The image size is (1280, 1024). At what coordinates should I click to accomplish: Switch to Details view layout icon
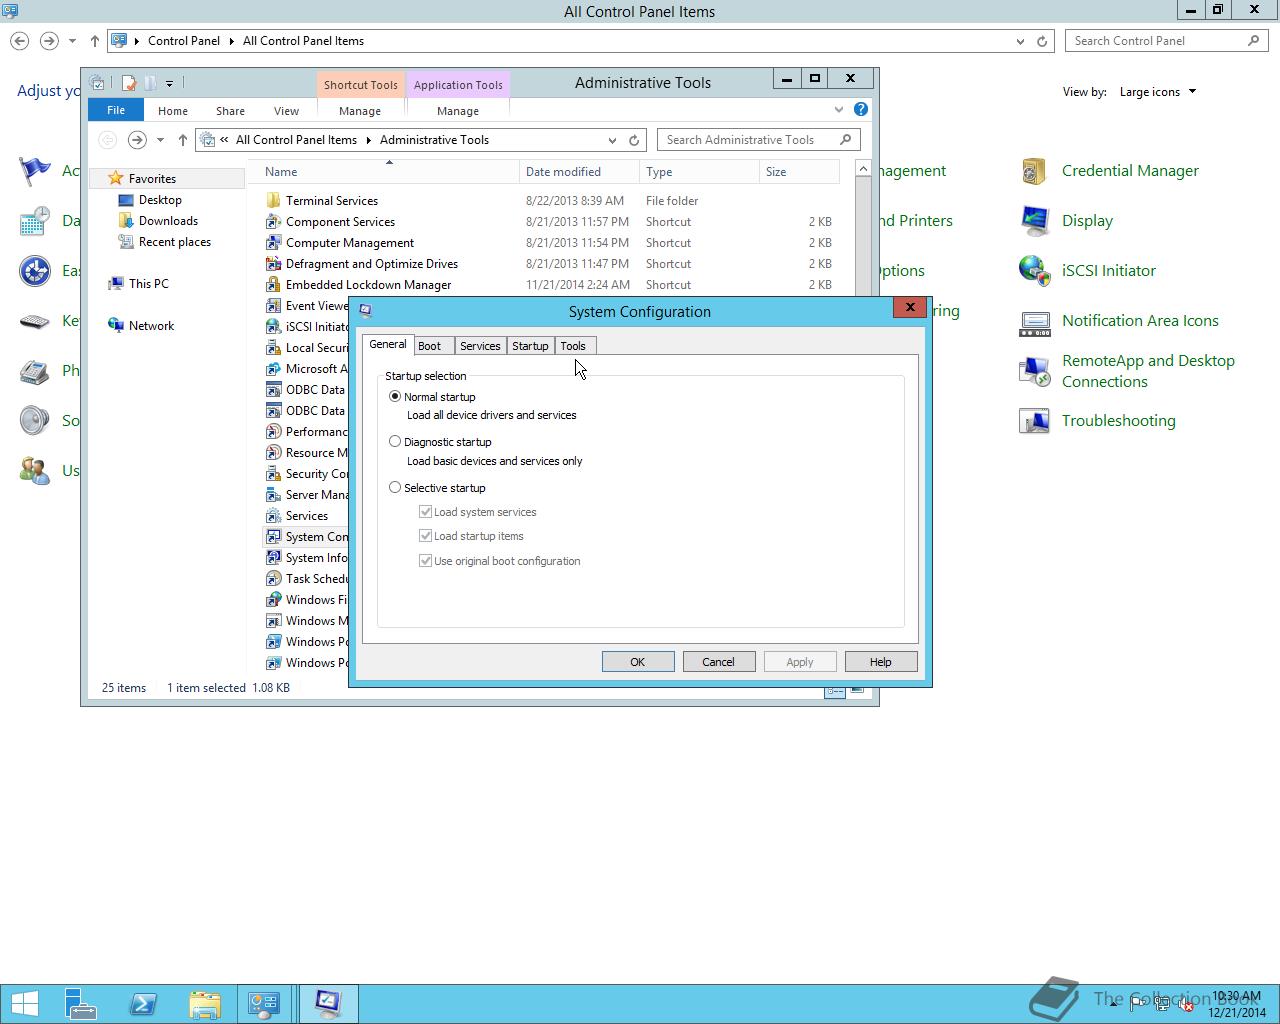tap(834, 690)
